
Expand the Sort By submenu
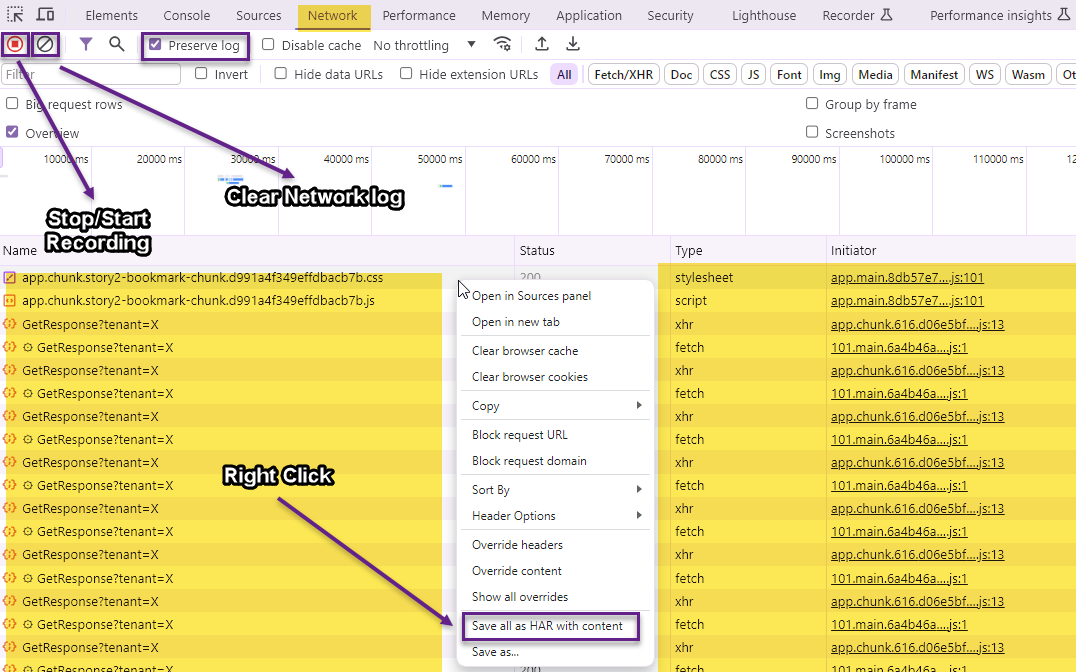click(x=555, y=489)
